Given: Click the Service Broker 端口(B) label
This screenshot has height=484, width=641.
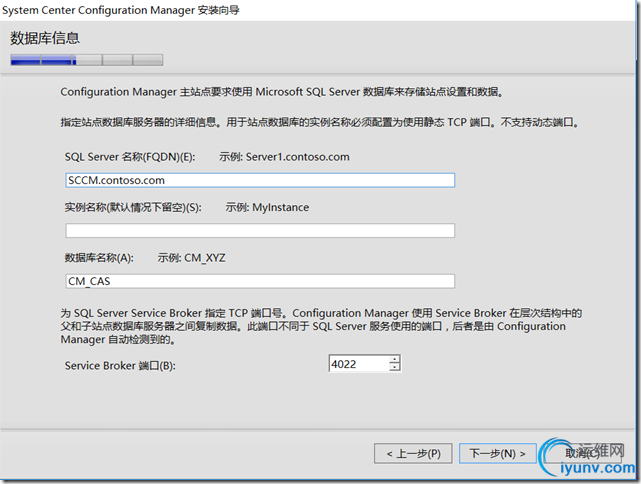Looking at the screenshot, I should coord(120,365).
